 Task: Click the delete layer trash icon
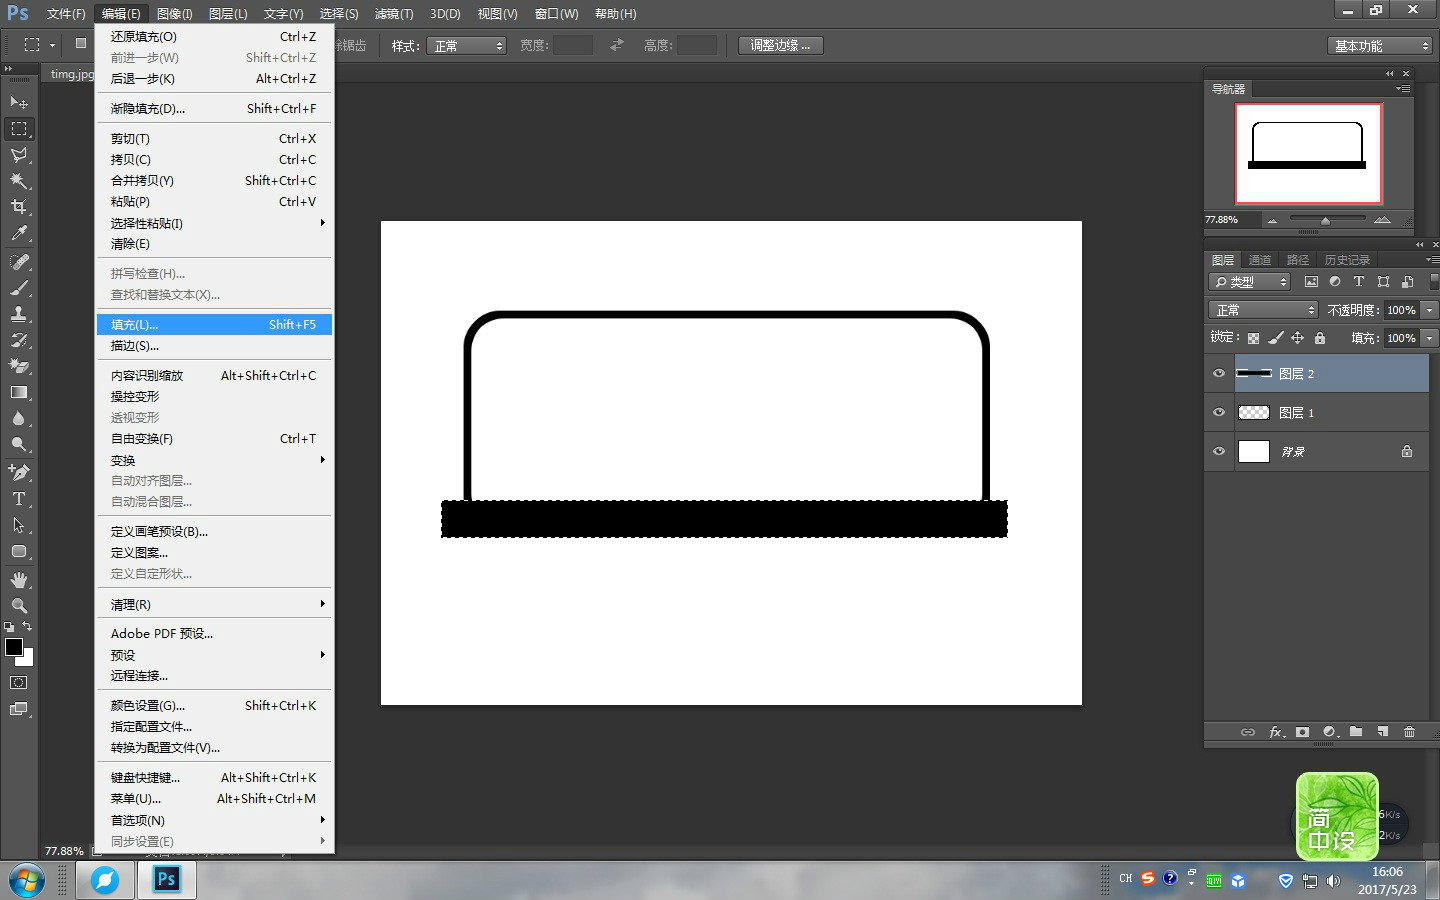(x=1409, y=732)
